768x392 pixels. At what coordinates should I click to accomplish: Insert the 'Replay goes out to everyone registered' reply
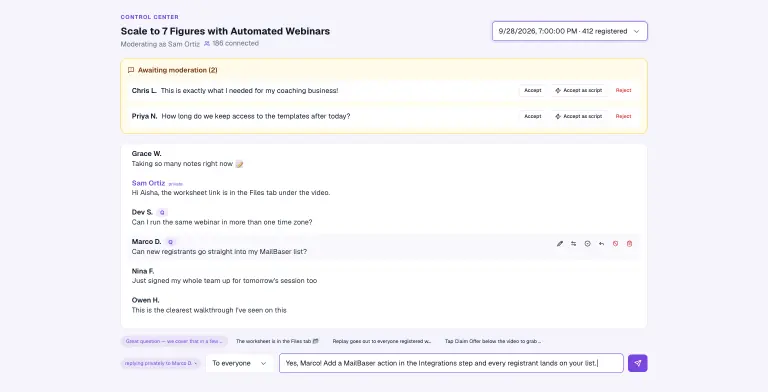pos(382,341)
